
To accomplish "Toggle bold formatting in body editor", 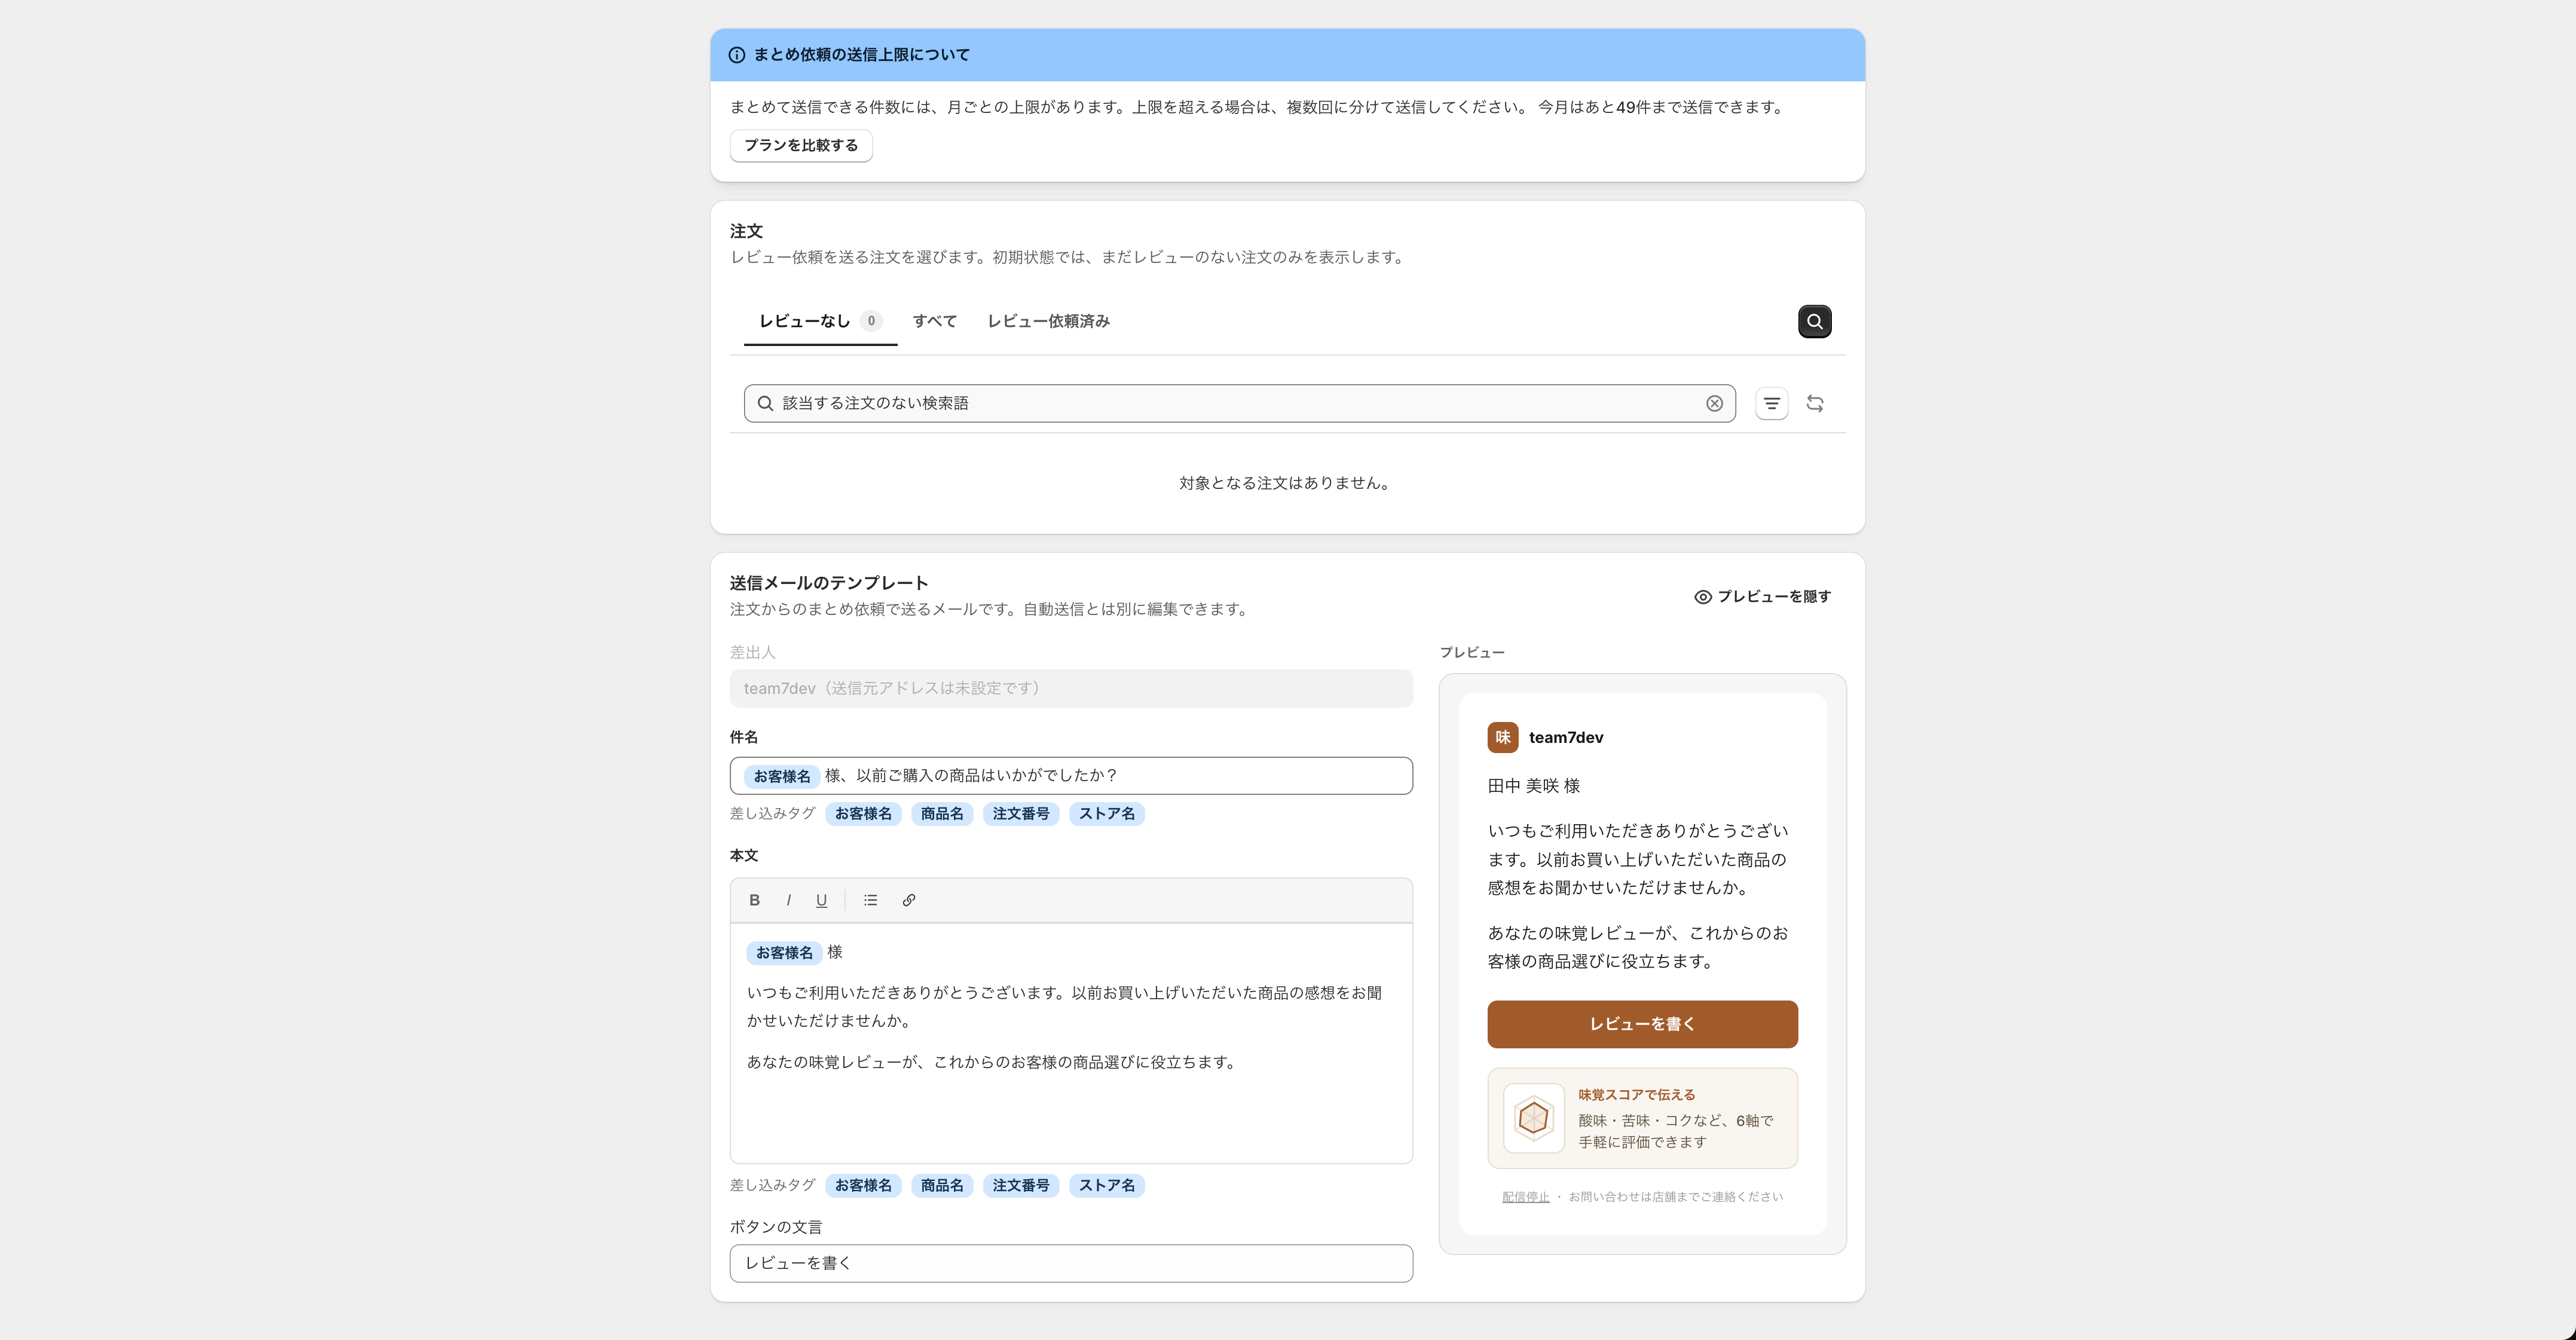I will (754, 900).
